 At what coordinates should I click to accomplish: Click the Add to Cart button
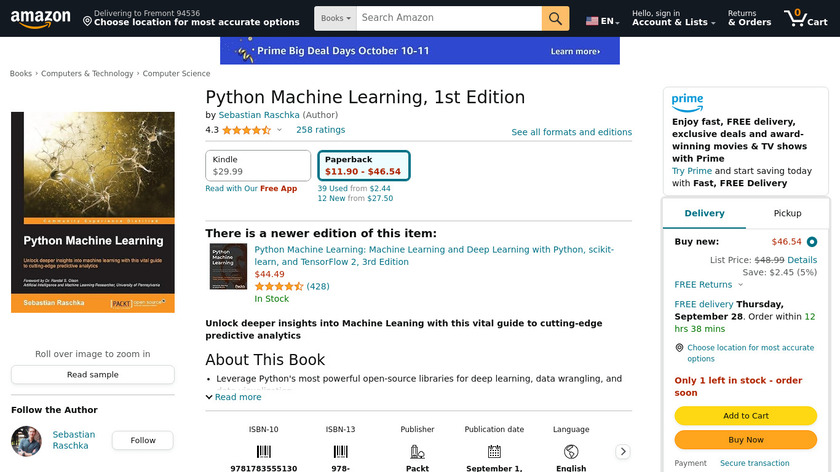[x=745, y=416]
